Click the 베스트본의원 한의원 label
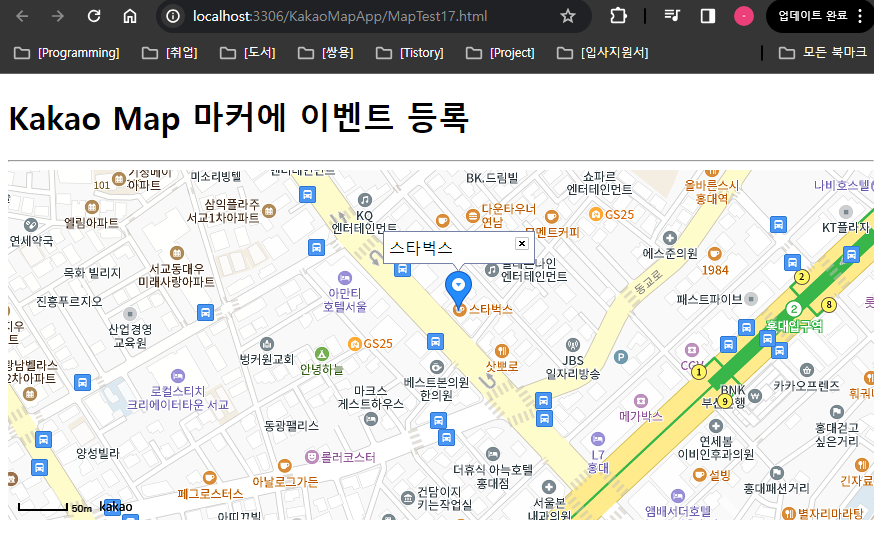 436,389
